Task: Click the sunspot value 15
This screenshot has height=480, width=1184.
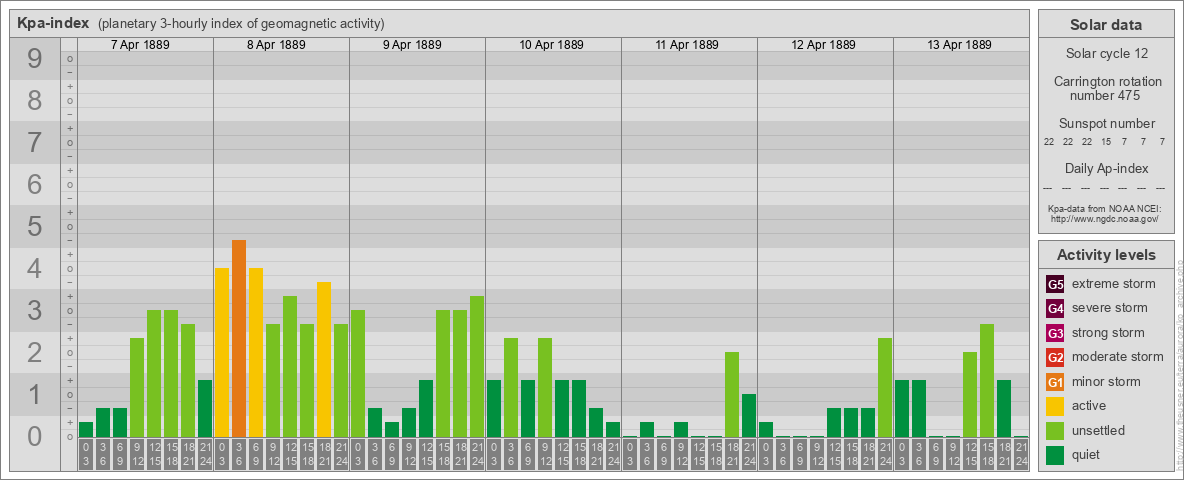Action: [x=1106, y=142]
